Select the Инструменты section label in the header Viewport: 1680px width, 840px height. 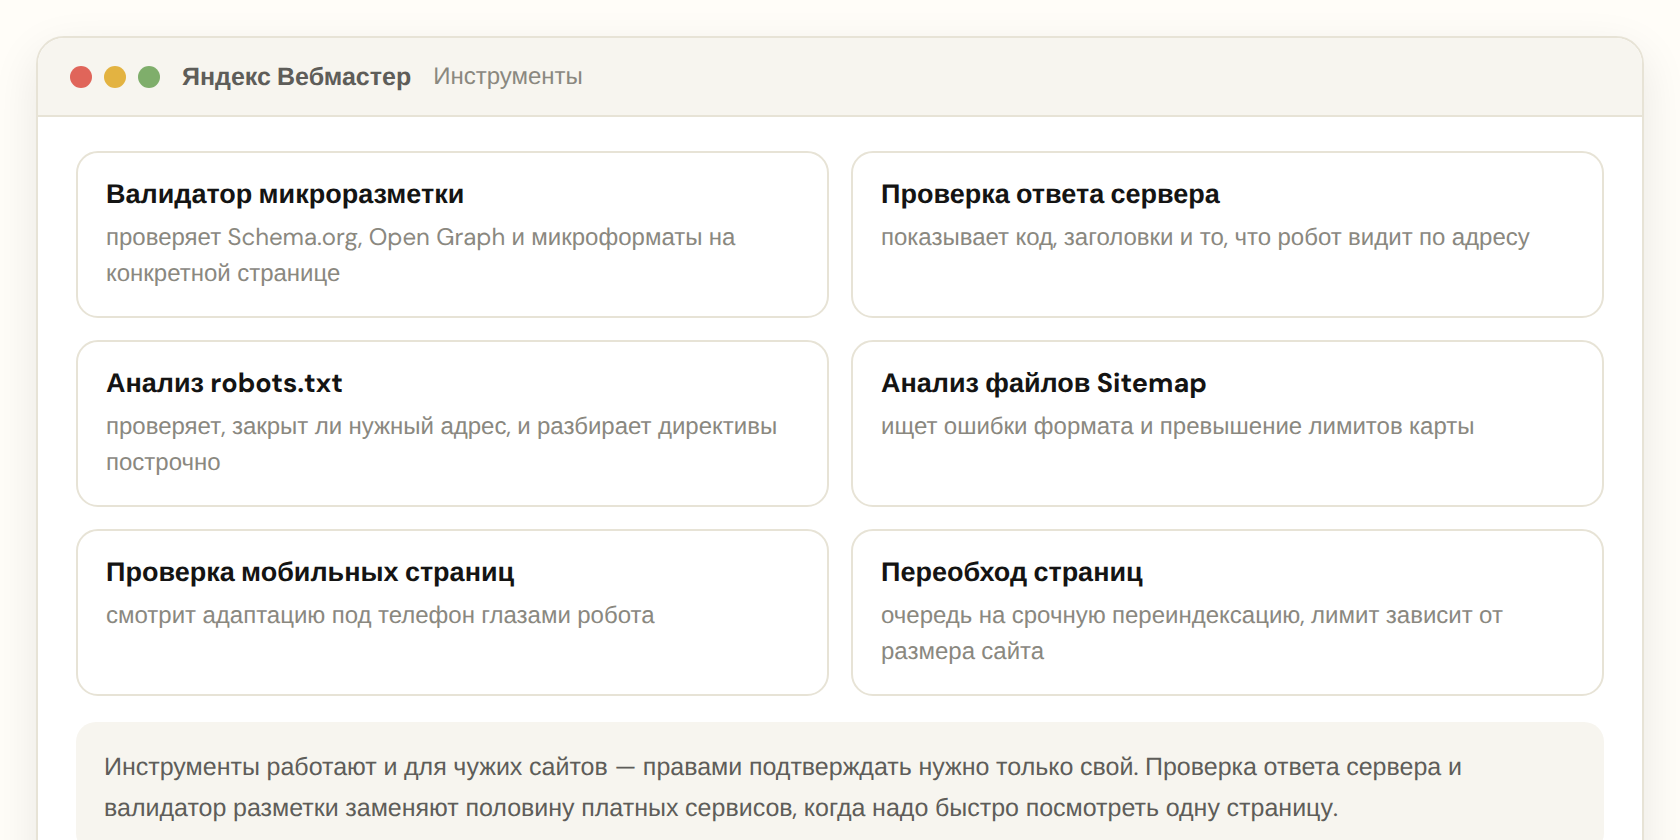point(508,77)
